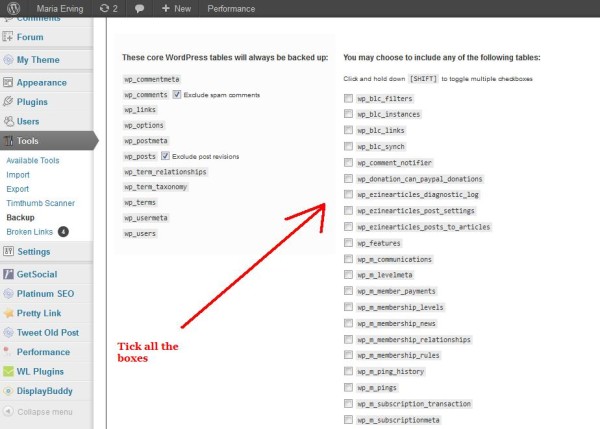Tick the wp_m_membership_rules checkbox

348,355
